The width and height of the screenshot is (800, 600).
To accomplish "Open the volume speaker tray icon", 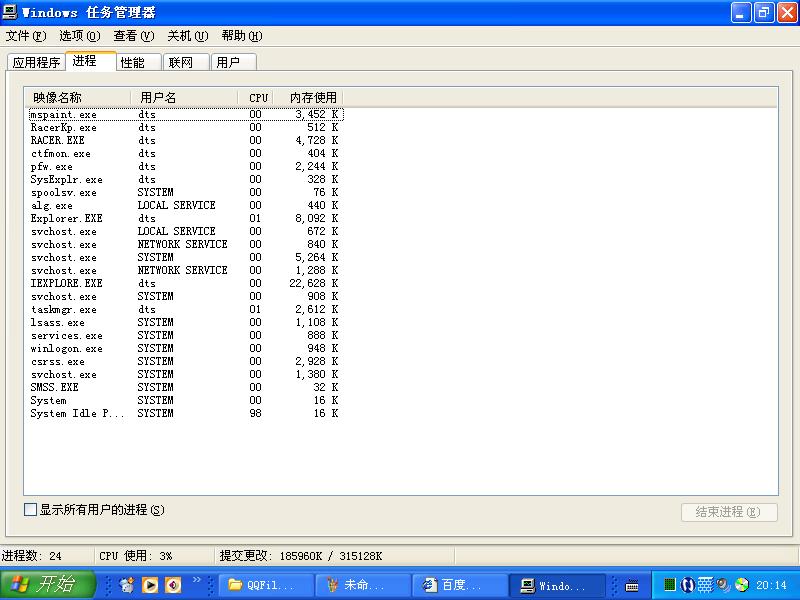I will coord(723,585).
